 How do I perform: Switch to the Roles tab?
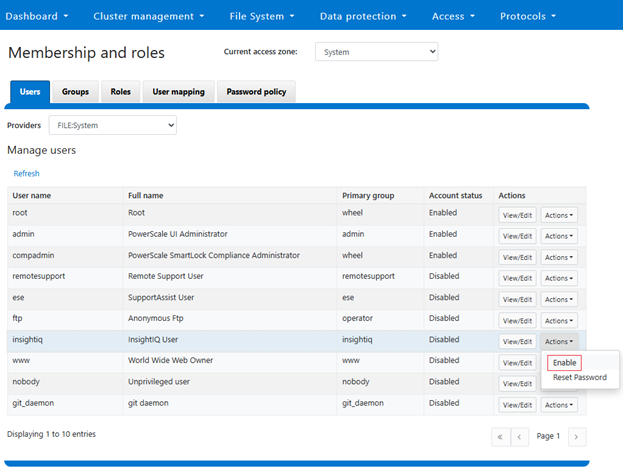(x=120, y=92)
